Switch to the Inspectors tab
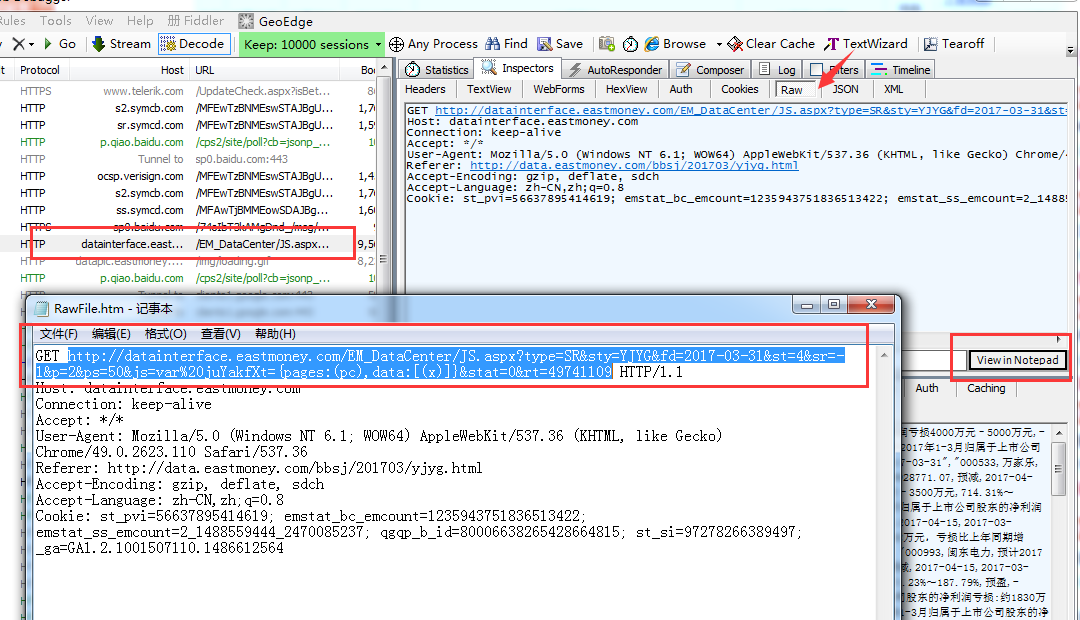Viewport: 1080px width, 620px height. tap(518, 68)
